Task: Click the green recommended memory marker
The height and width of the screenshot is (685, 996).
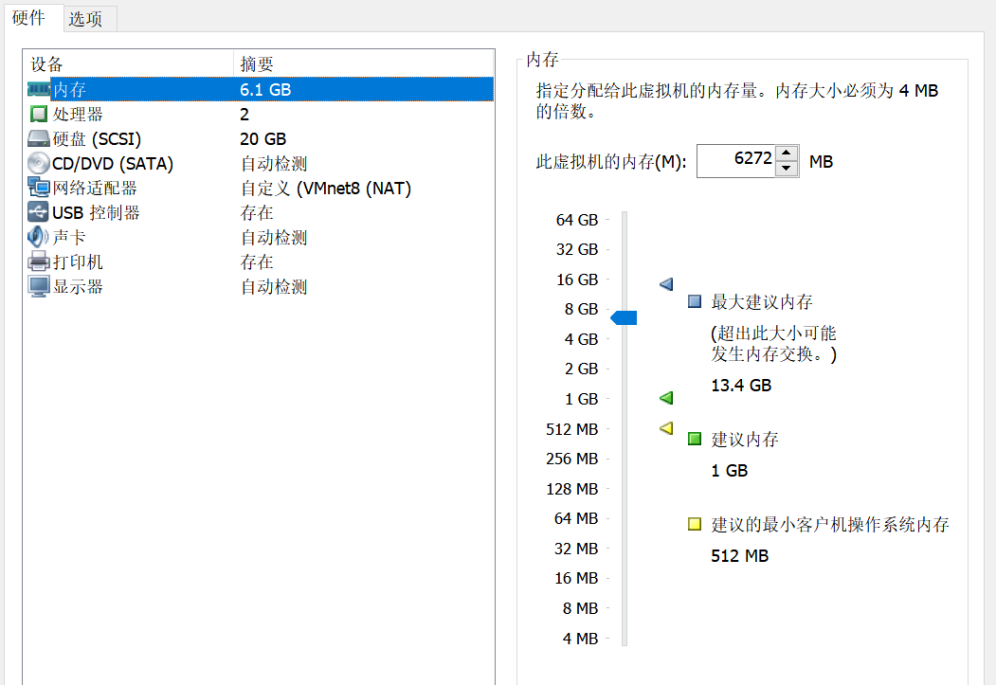Action: coord(666,398)
